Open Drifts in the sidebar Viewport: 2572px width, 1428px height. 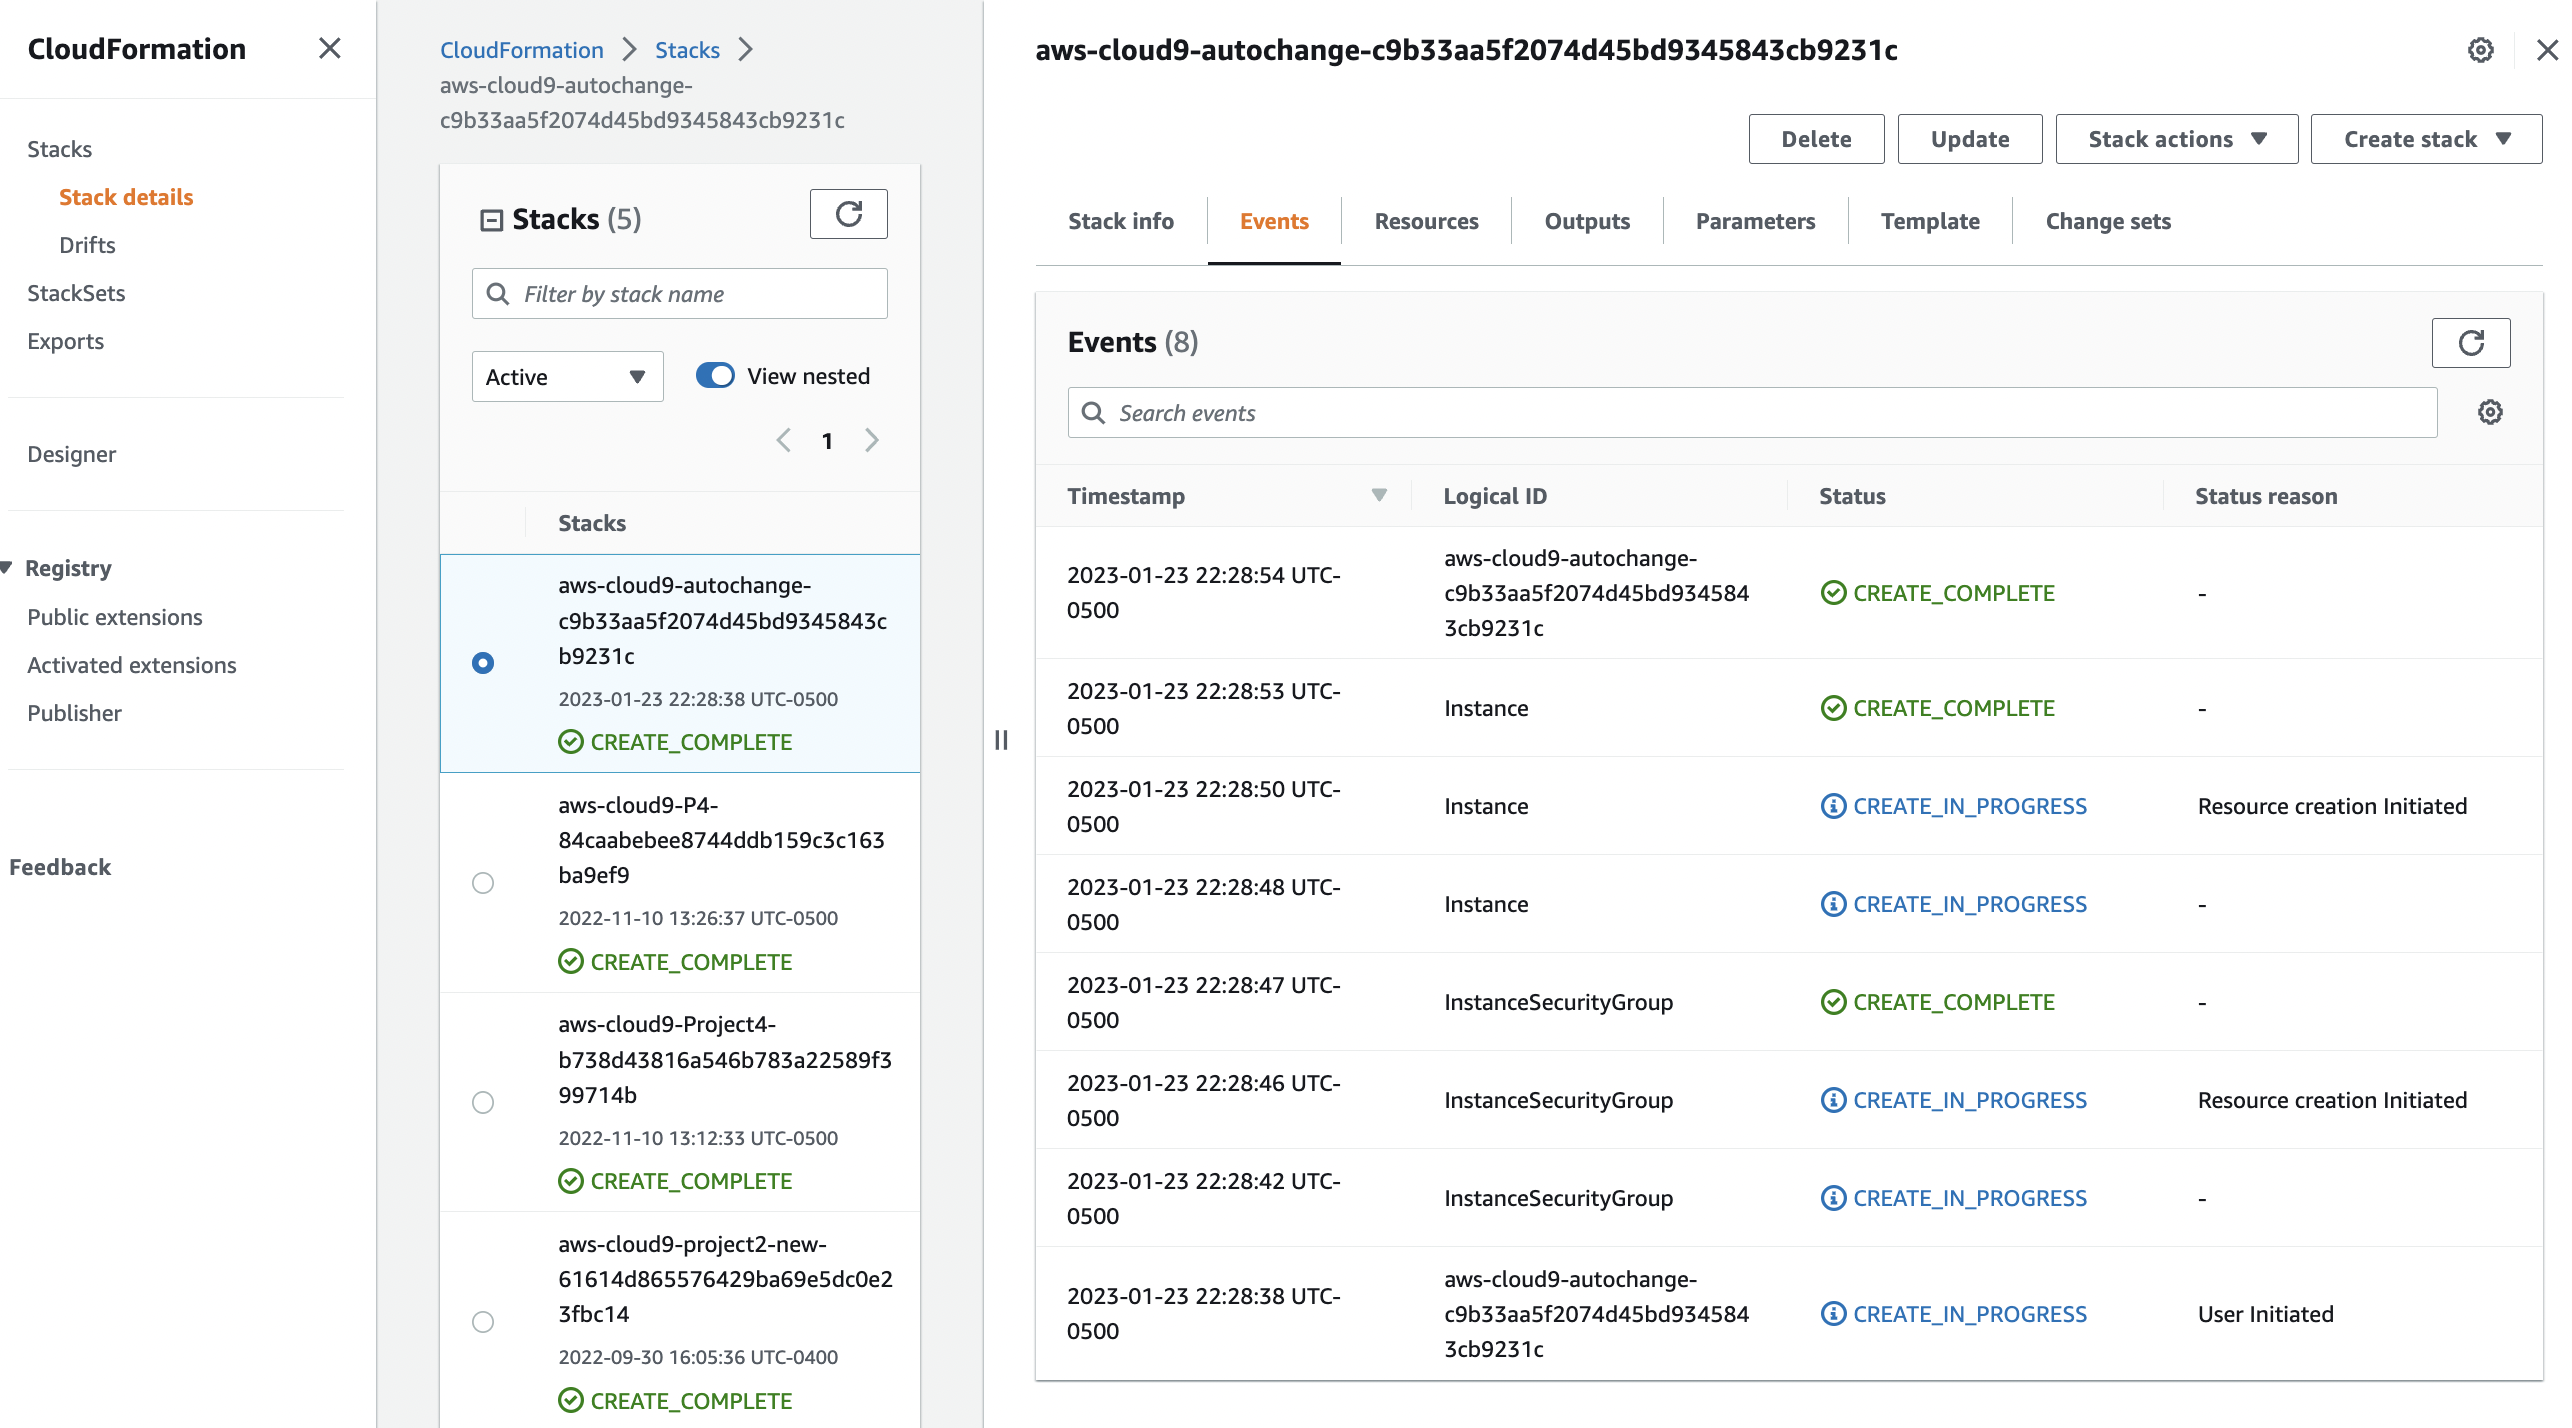(87, 245)
